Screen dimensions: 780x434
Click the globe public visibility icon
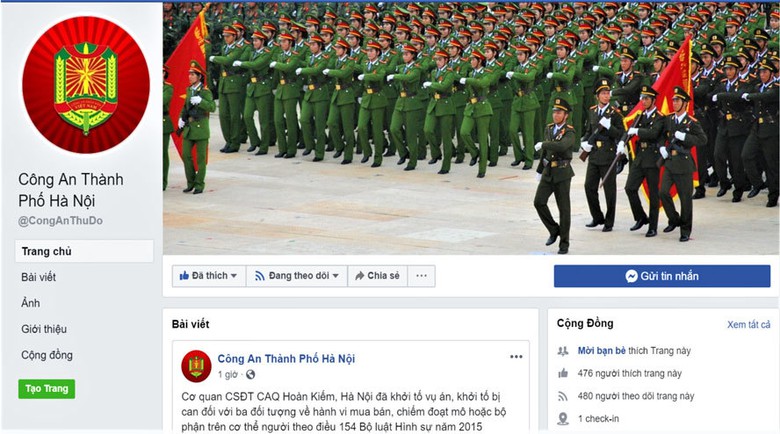pyautogui.click(x=251, y=374)
